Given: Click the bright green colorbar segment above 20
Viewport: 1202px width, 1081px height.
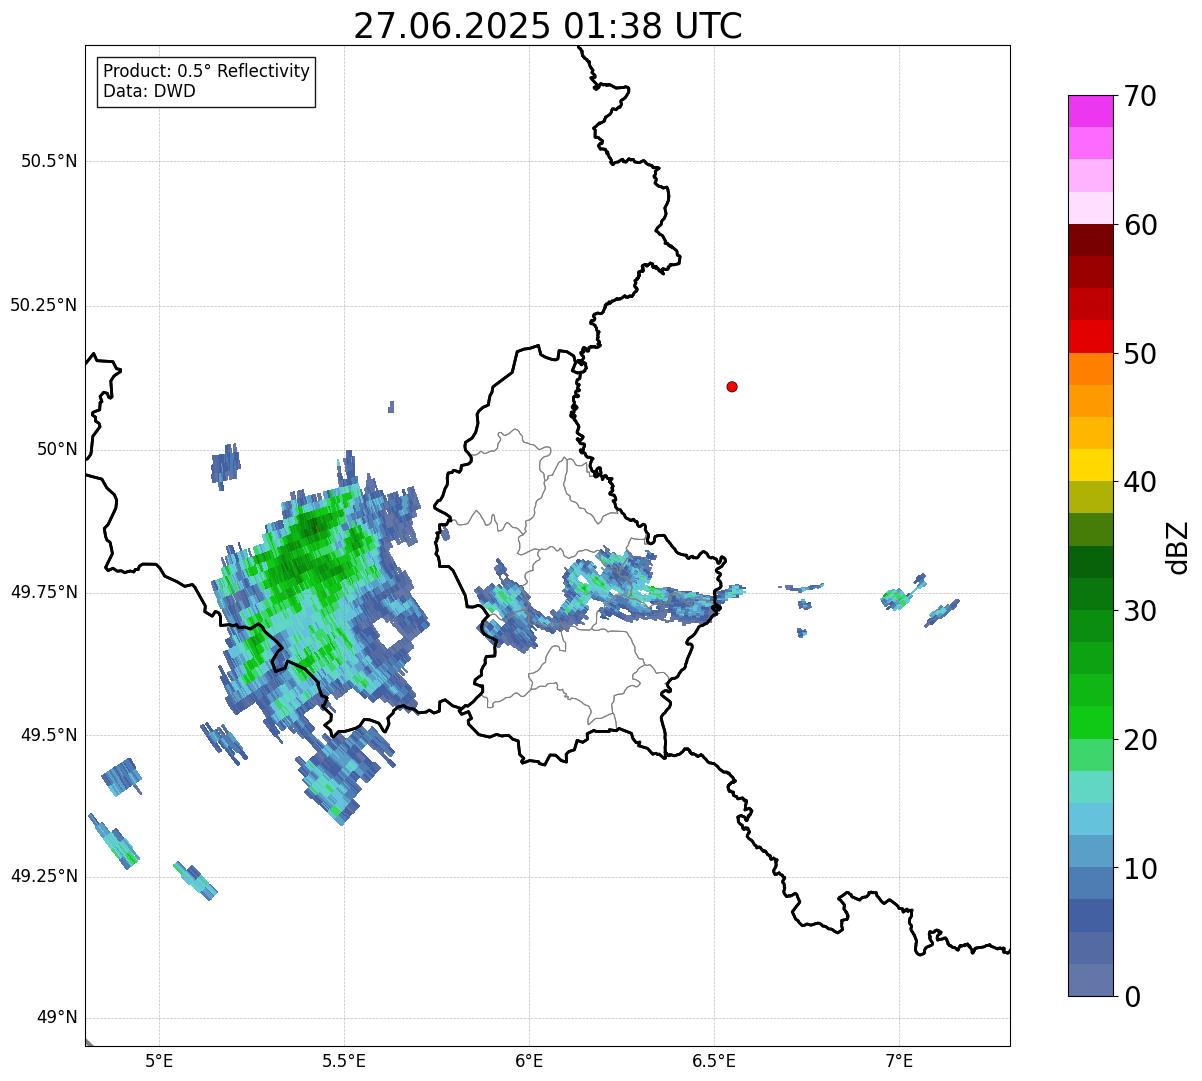Looking at the screenshot, I should 1091,723.
